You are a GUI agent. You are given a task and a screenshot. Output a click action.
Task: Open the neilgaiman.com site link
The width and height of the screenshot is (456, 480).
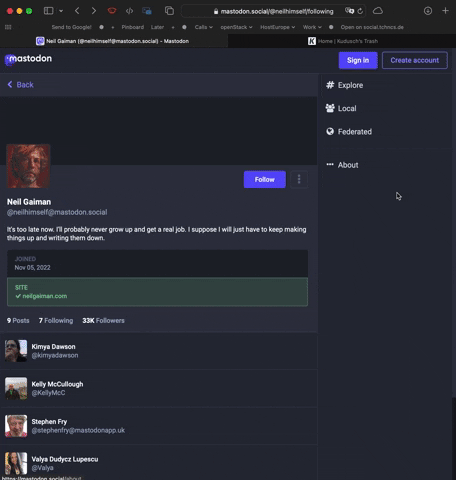[45, 296]
